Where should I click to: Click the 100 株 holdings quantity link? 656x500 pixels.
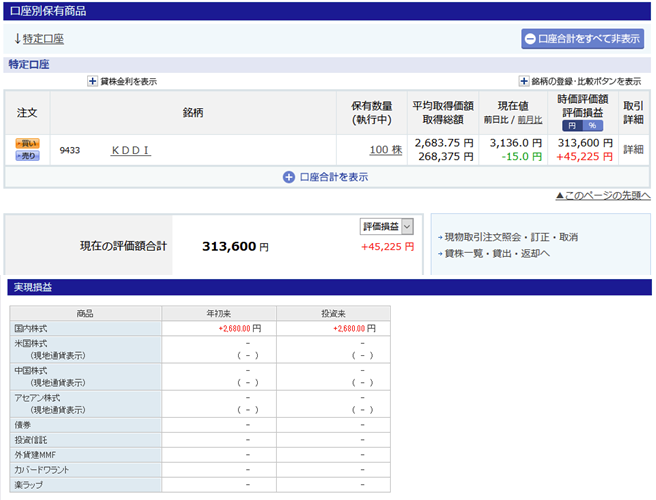click(x=385, y=150)
